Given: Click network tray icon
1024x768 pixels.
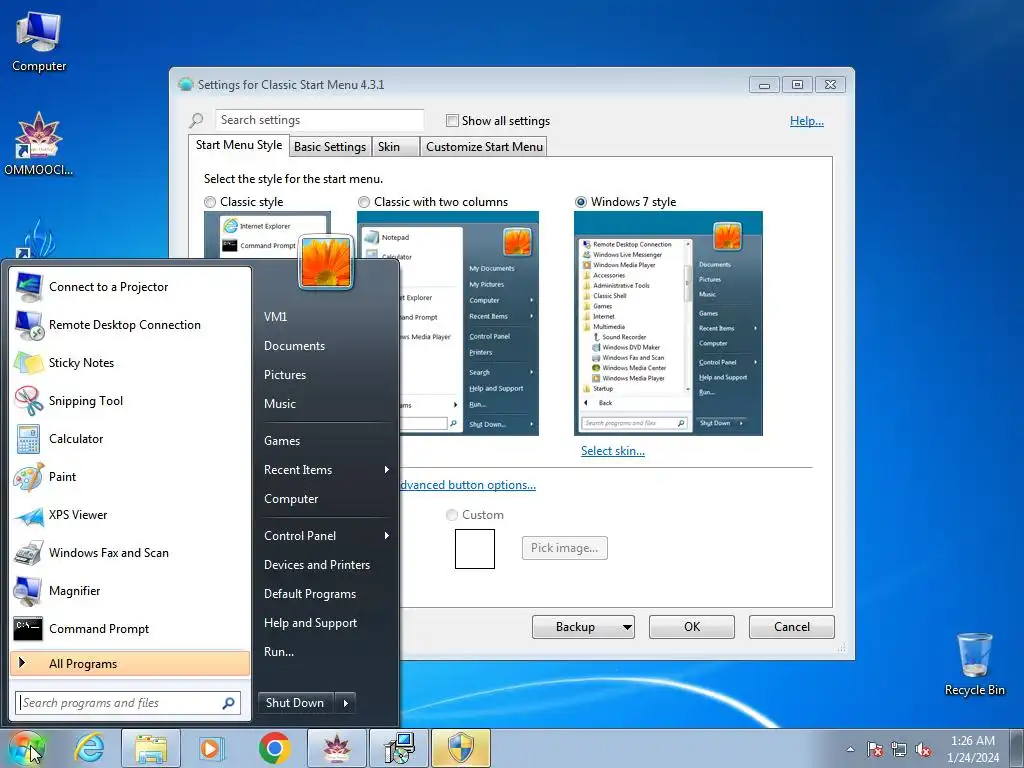Looking at the screenshot, I should [x=899, y=750].
